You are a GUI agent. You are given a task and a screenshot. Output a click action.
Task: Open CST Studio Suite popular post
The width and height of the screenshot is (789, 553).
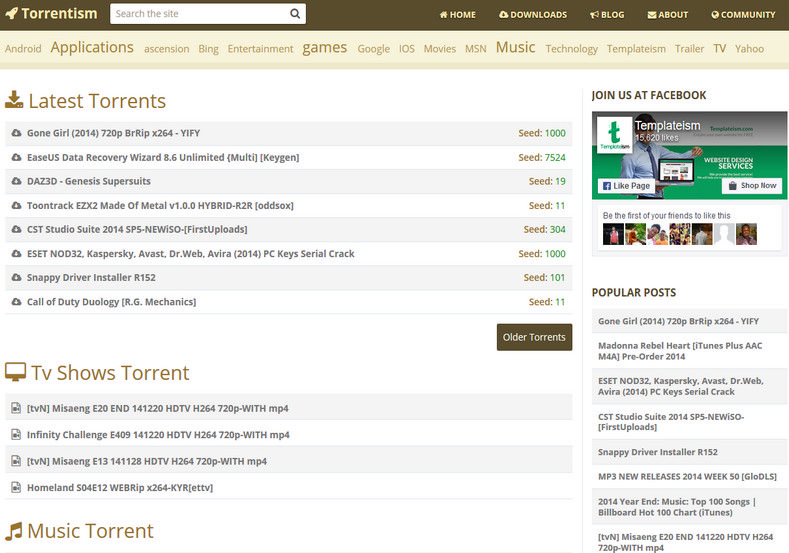(671, 422)
